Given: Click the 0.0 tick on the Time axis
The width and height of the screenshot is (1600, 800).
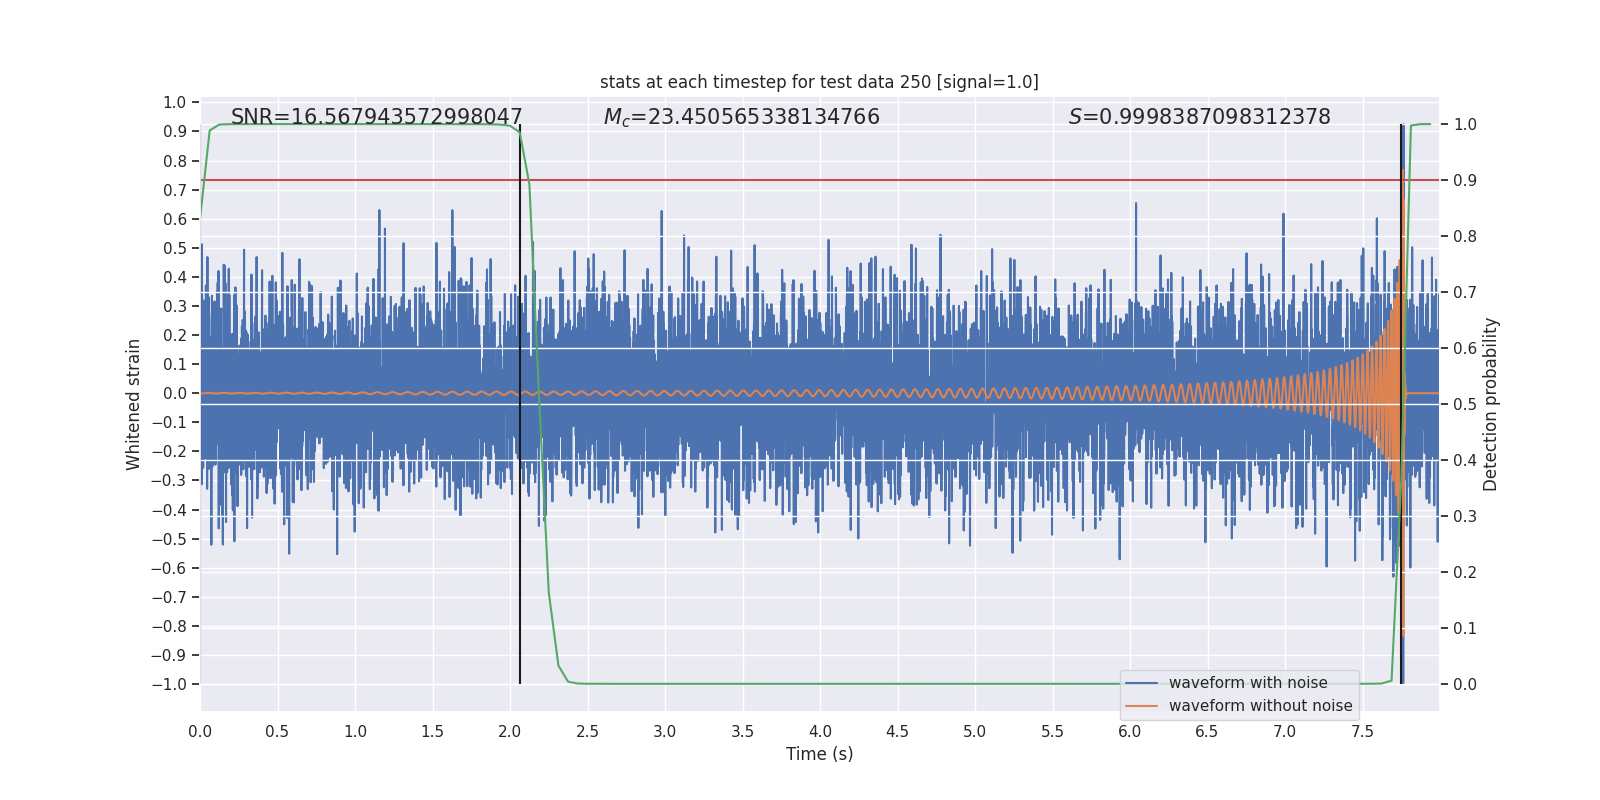Looking at the screenshot, I should point(200,731).
